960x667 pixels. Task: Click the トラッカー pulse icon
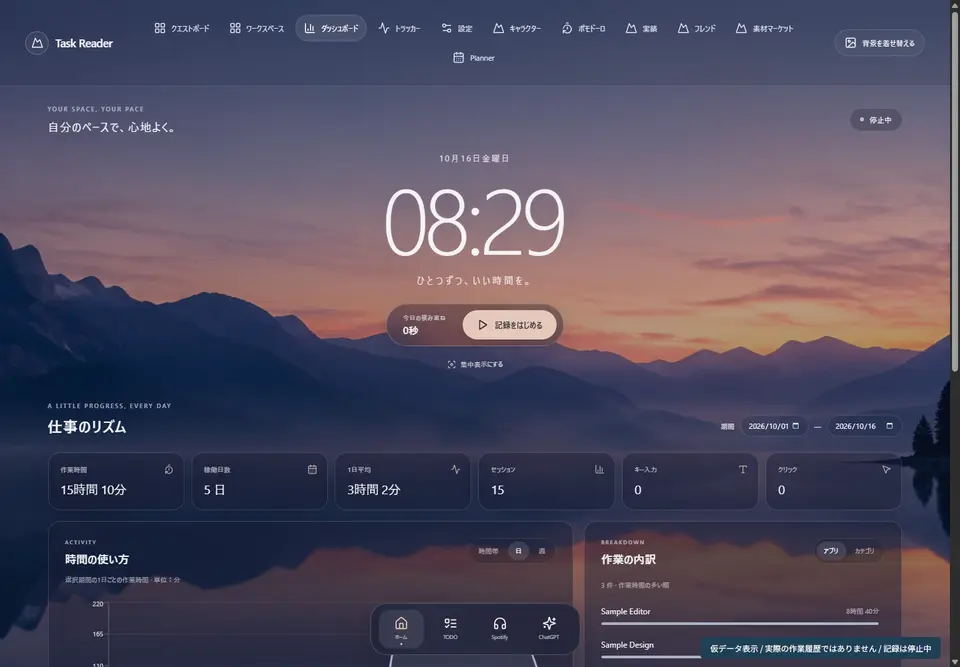coord(384,28)
